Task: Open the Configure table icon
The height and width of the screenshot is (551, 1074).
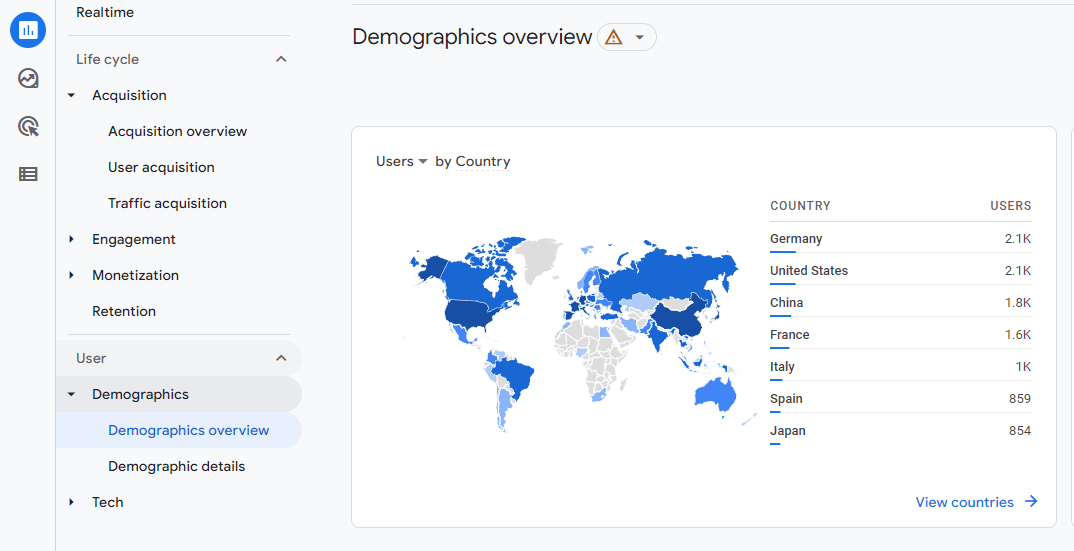Action: point(28,174)
